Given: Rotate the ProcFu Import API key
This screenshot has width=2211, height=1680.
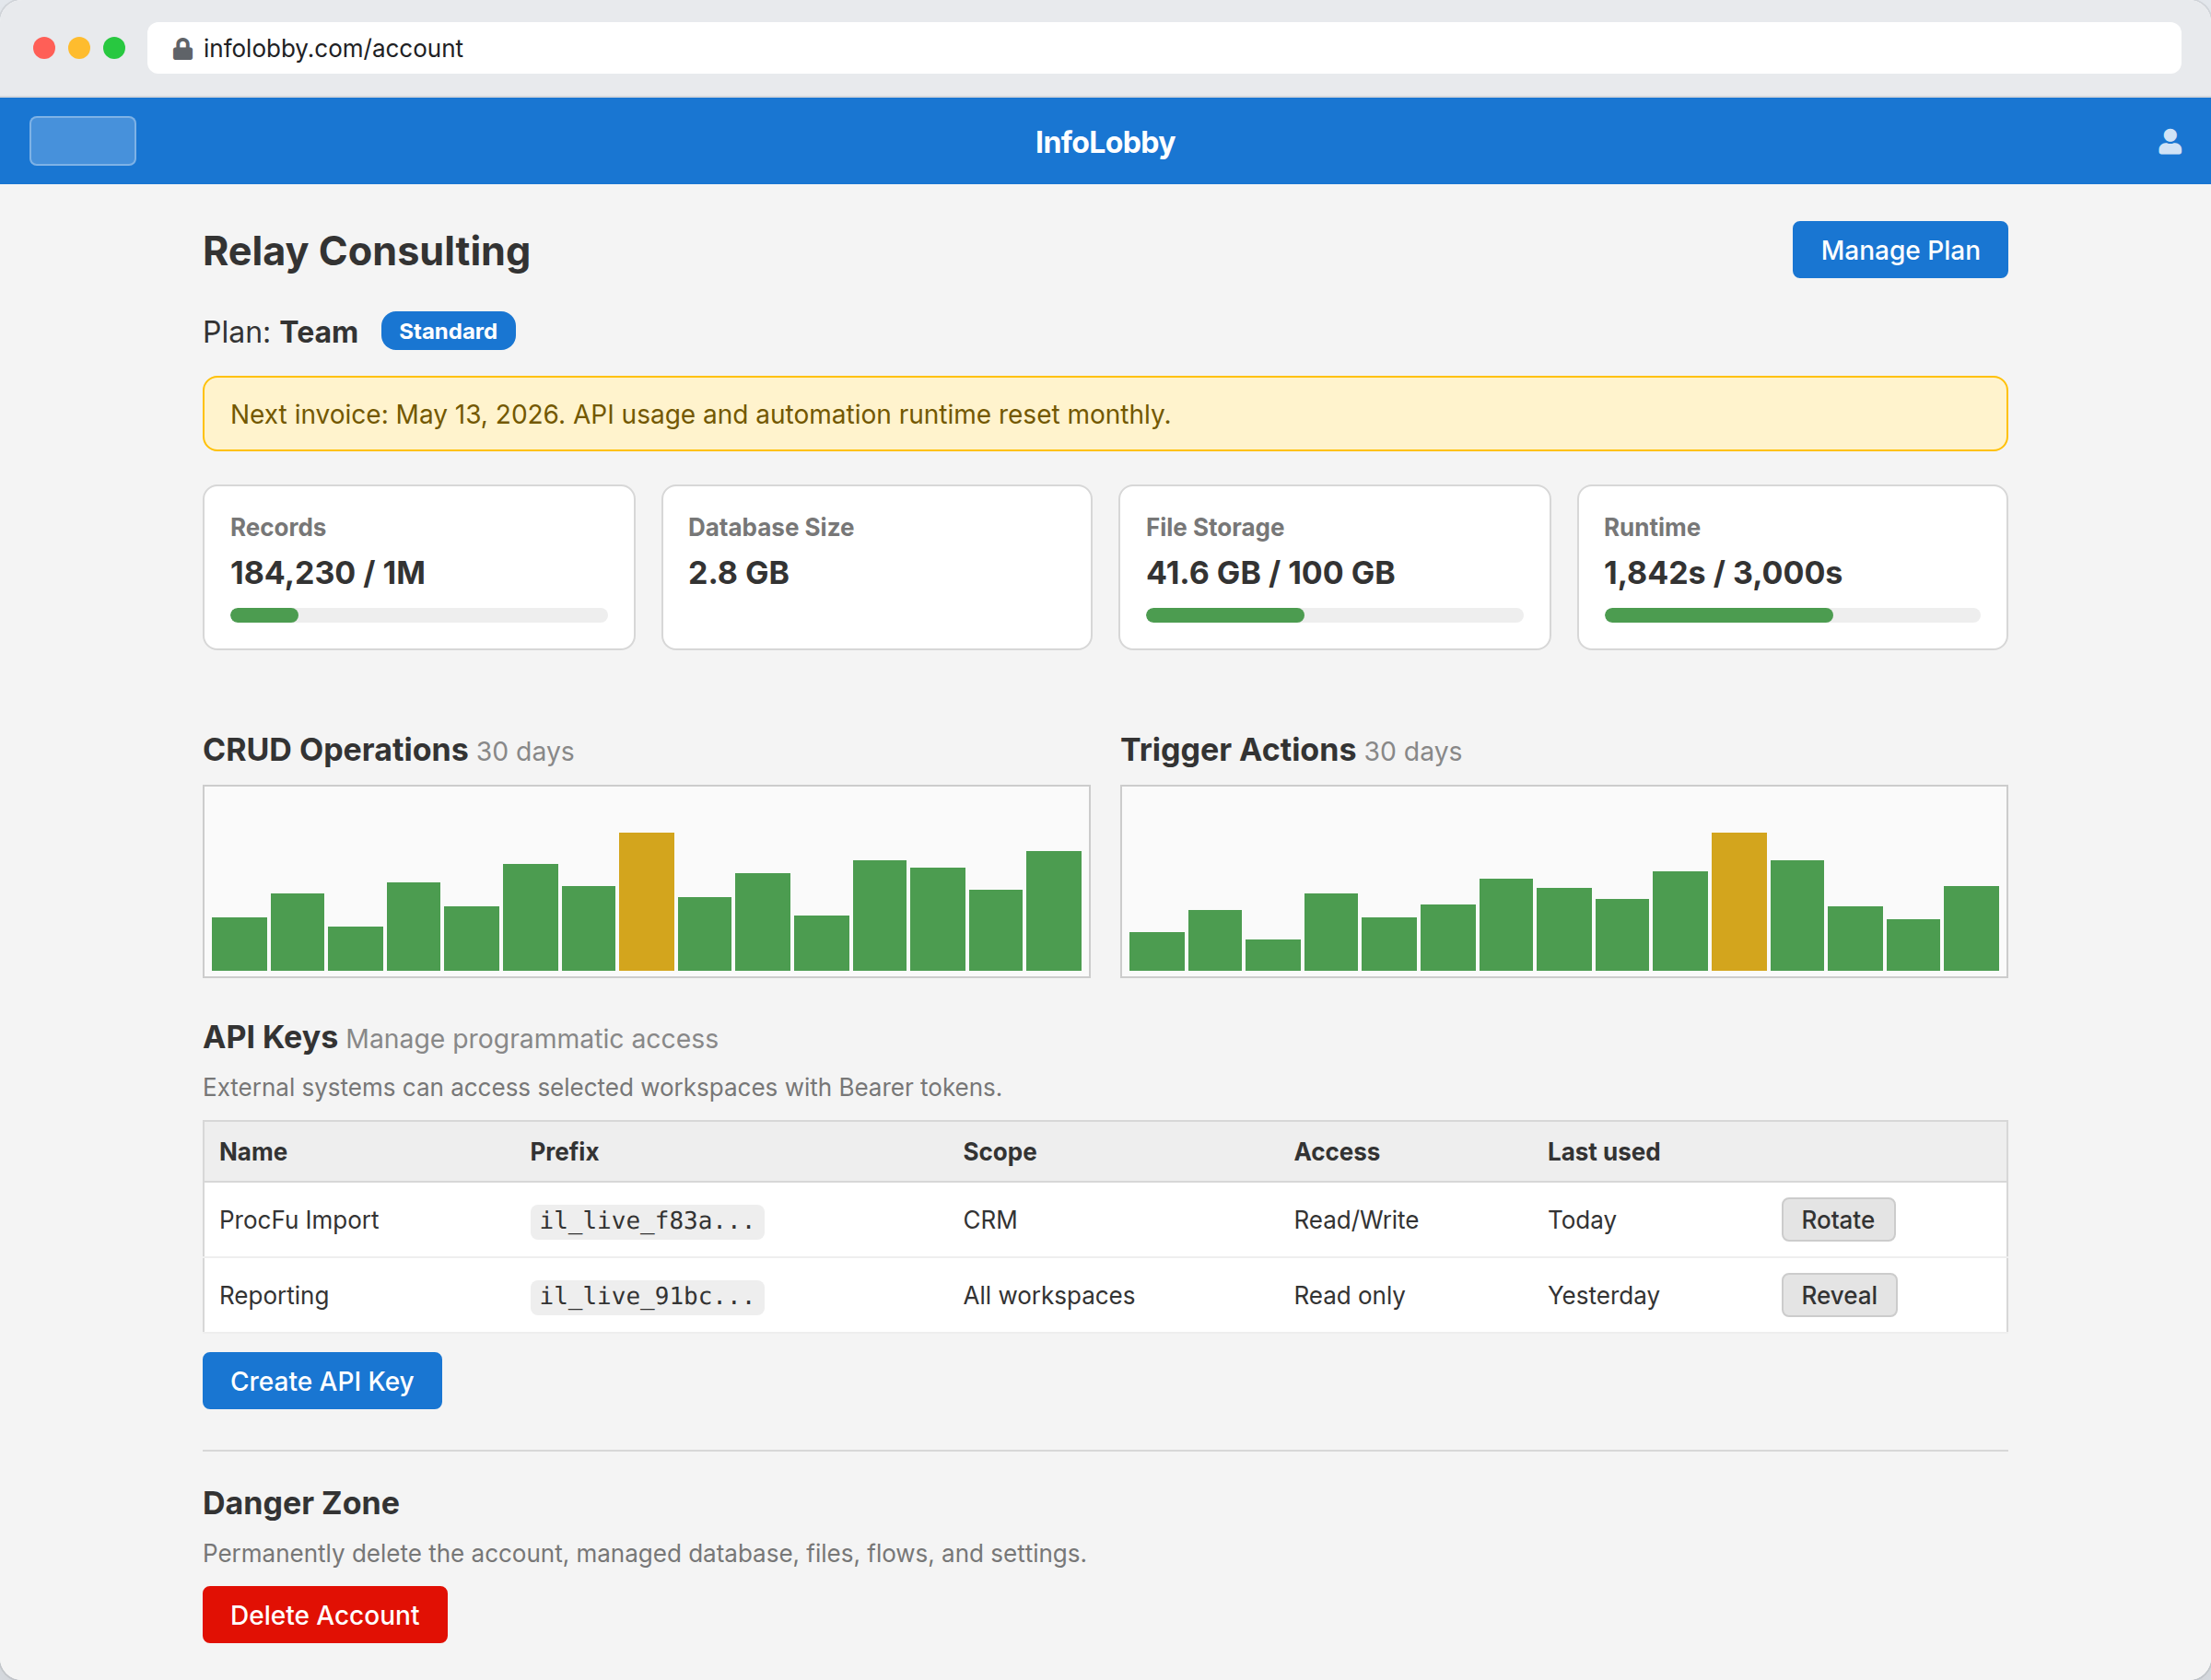Looking at the screenshot, I should [1837, 1219].
